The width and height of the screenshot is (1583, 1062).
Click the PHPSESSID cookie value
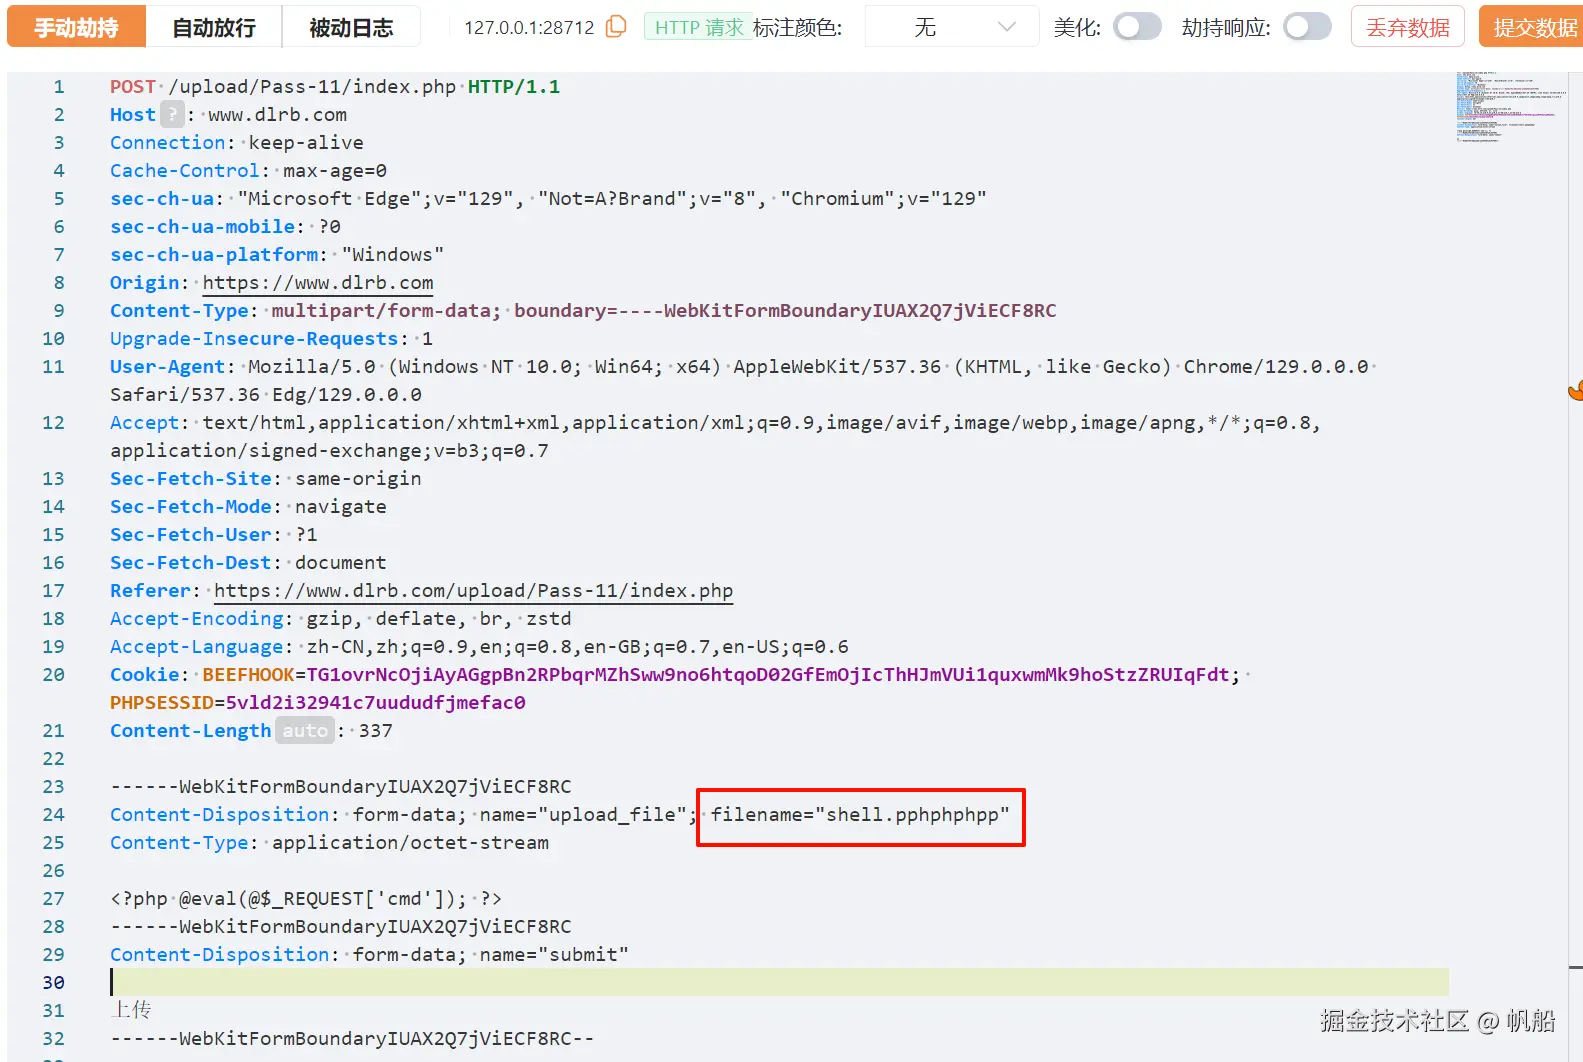tap(375, 703)
